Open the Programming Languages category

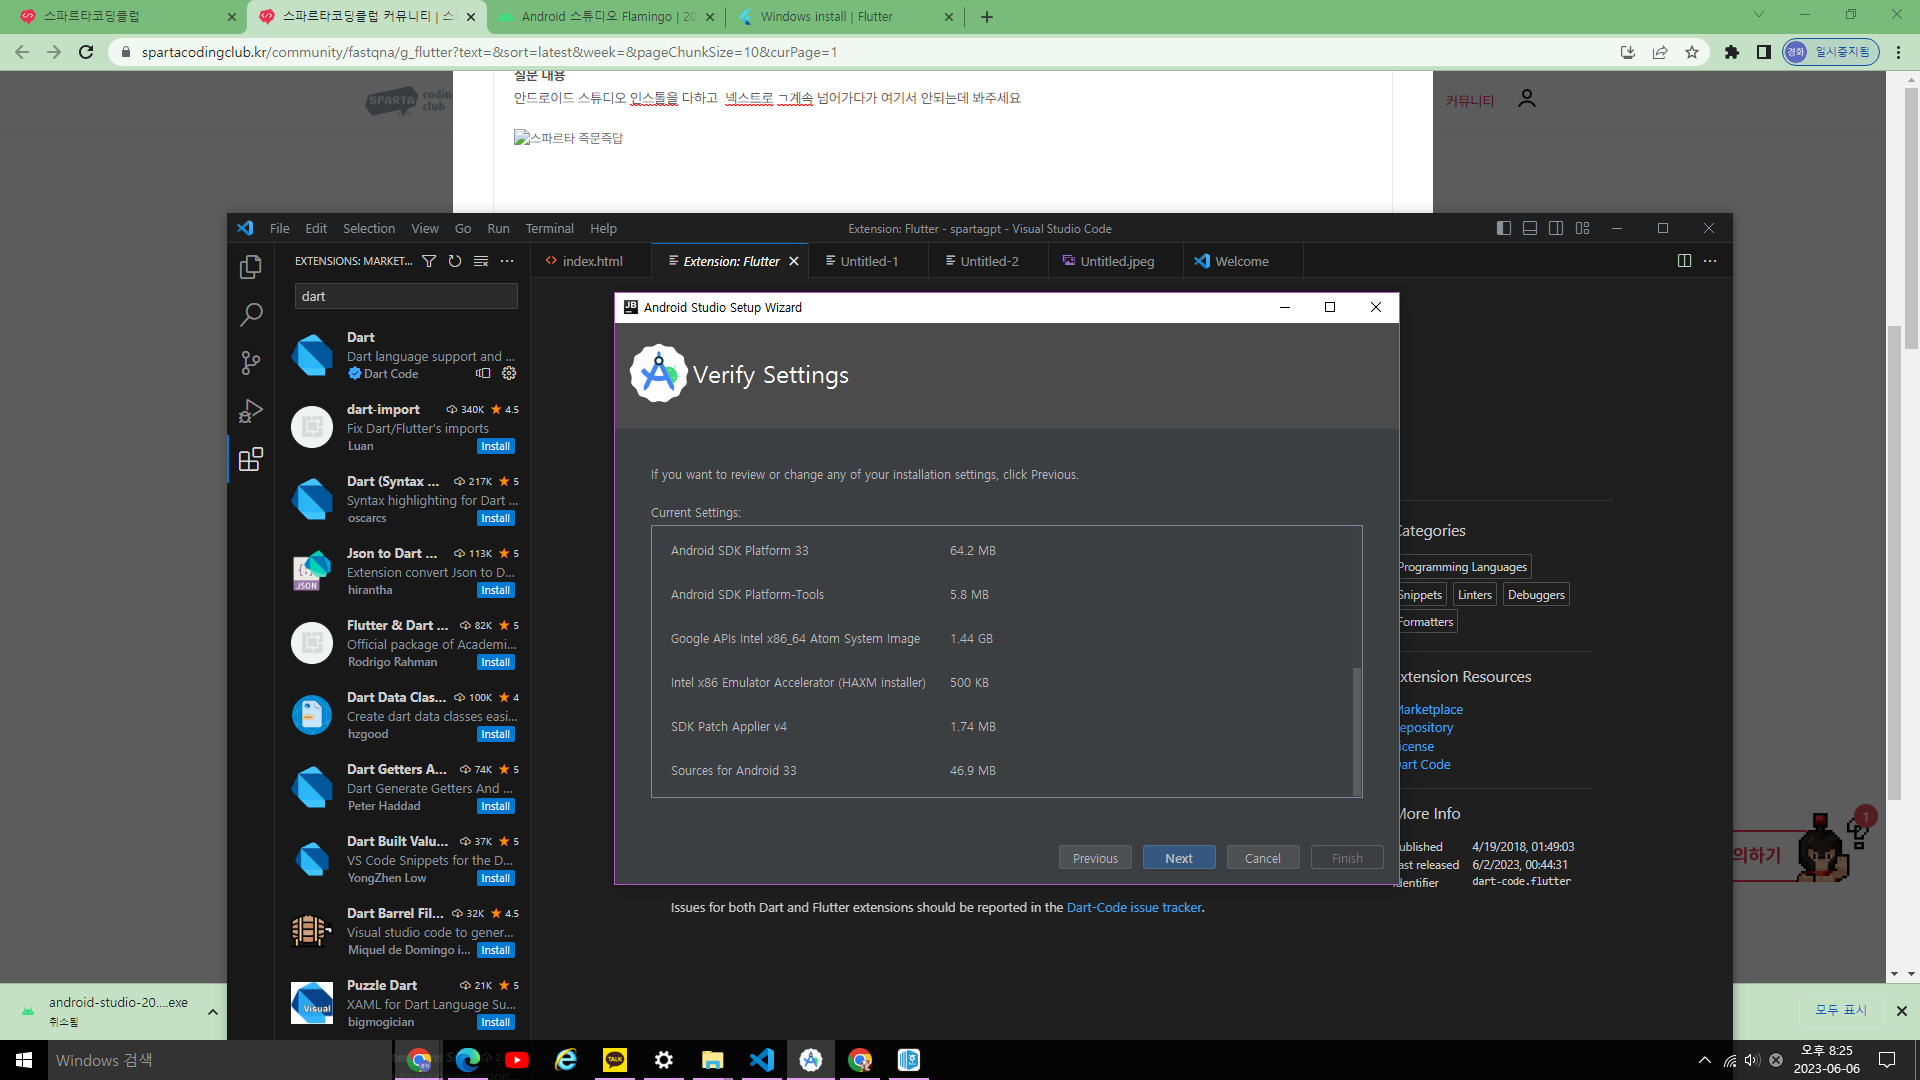pyautogui.click(x=1463, y=567)
